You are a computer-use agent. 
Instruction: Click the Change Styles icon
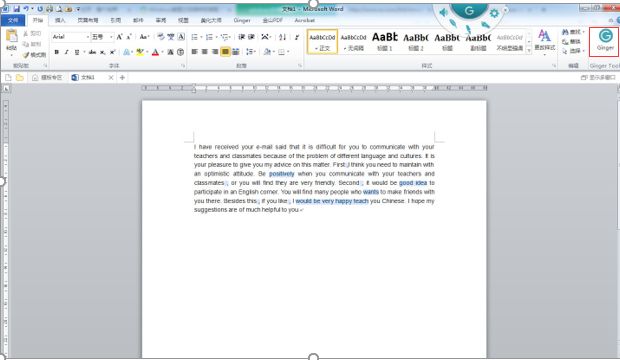[544, 41]
